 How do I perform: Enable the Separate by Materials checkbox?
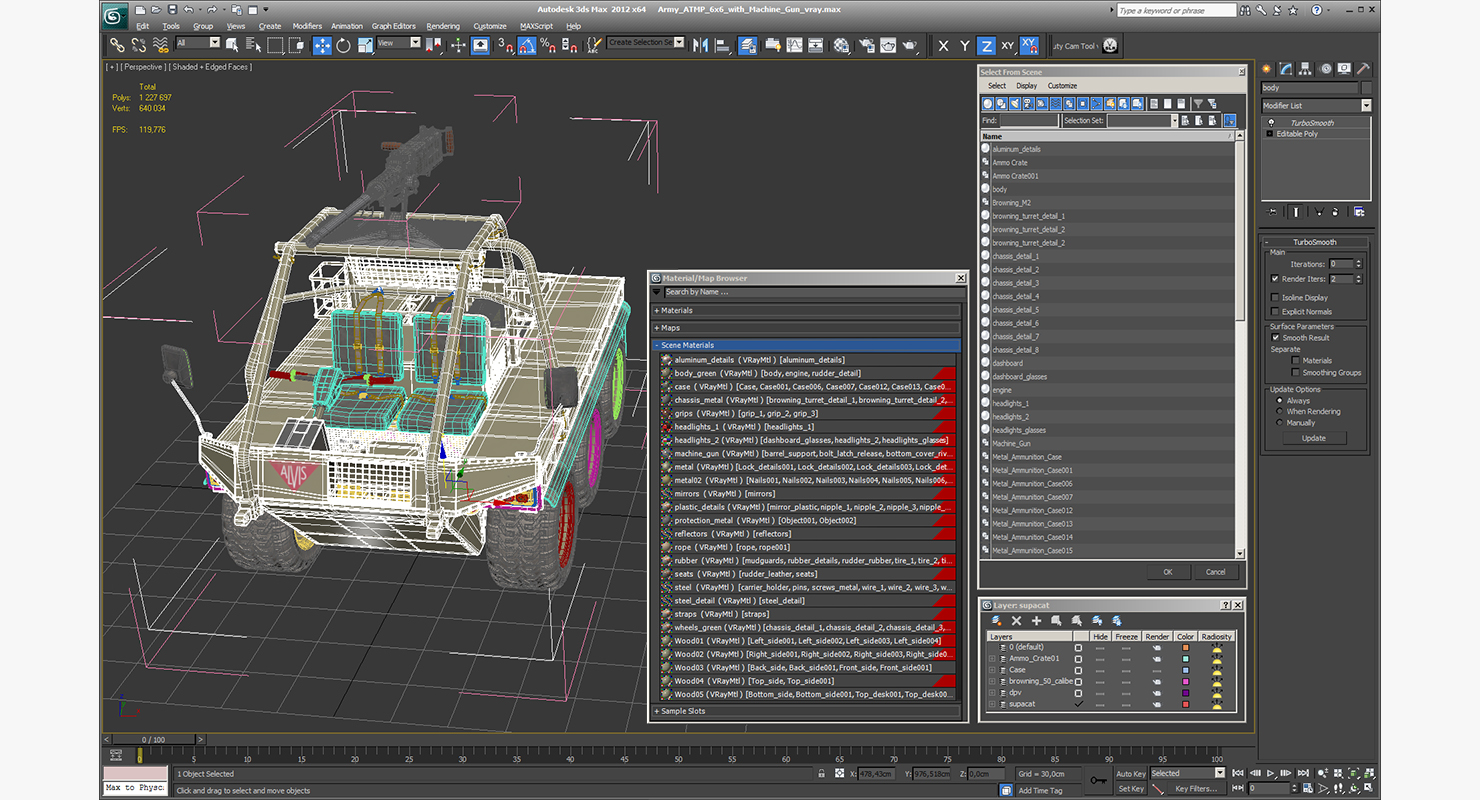1295,360
